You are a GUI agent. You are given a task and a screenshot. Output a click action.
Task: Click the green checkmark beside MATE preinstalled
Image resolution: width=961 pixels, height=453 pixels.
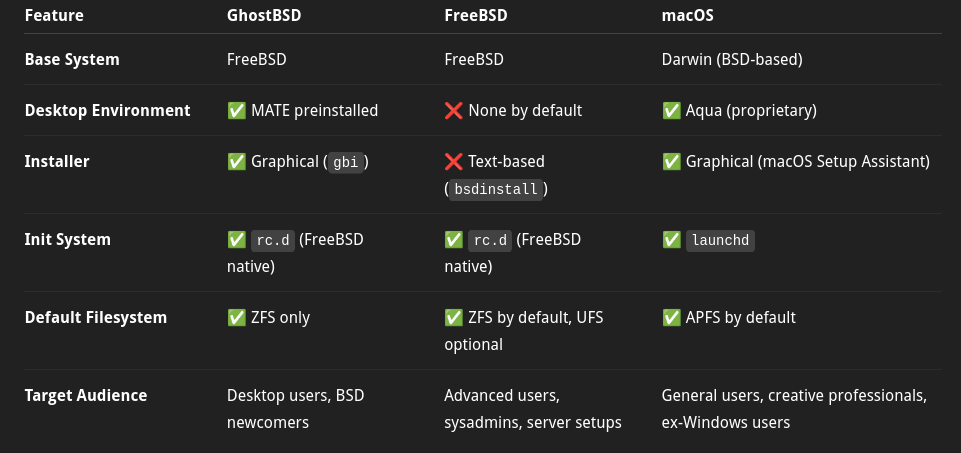pos(237,111)
